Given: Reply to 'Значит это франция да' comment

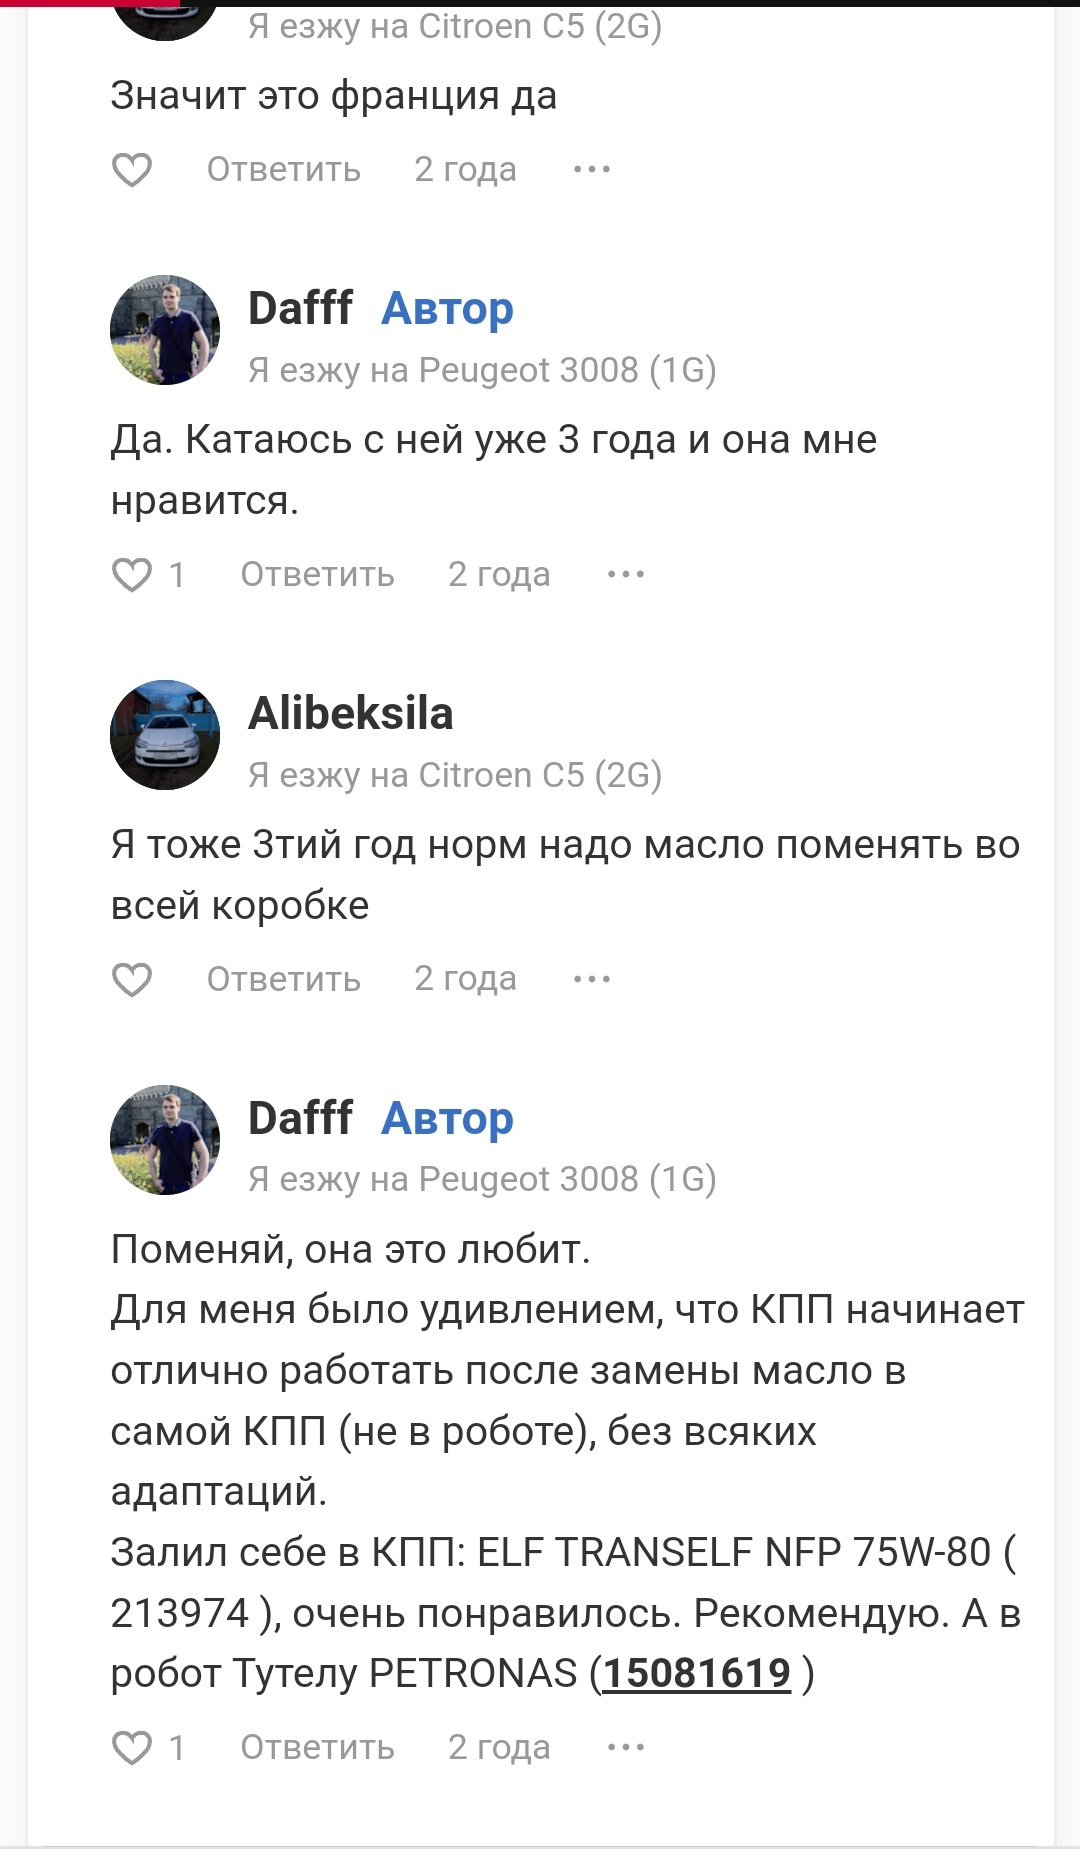Looking at the screenshot, I should tap(283, 170).
